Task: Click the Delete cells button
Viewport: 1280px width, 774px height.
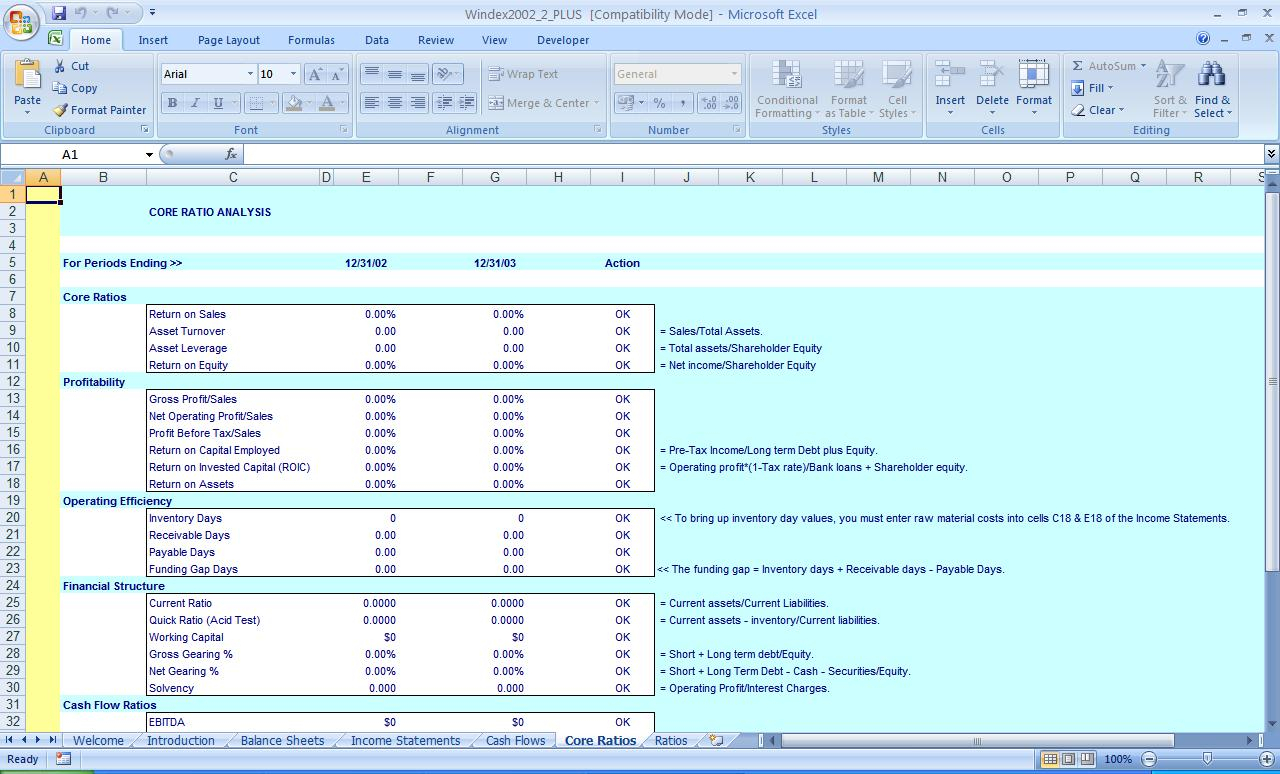Action: point(992,85)
